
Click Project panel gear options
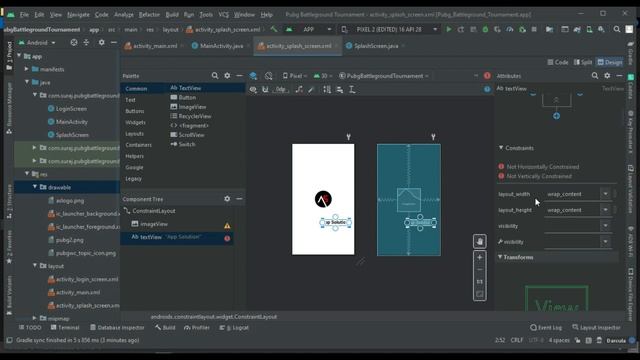tap(101, 42)
